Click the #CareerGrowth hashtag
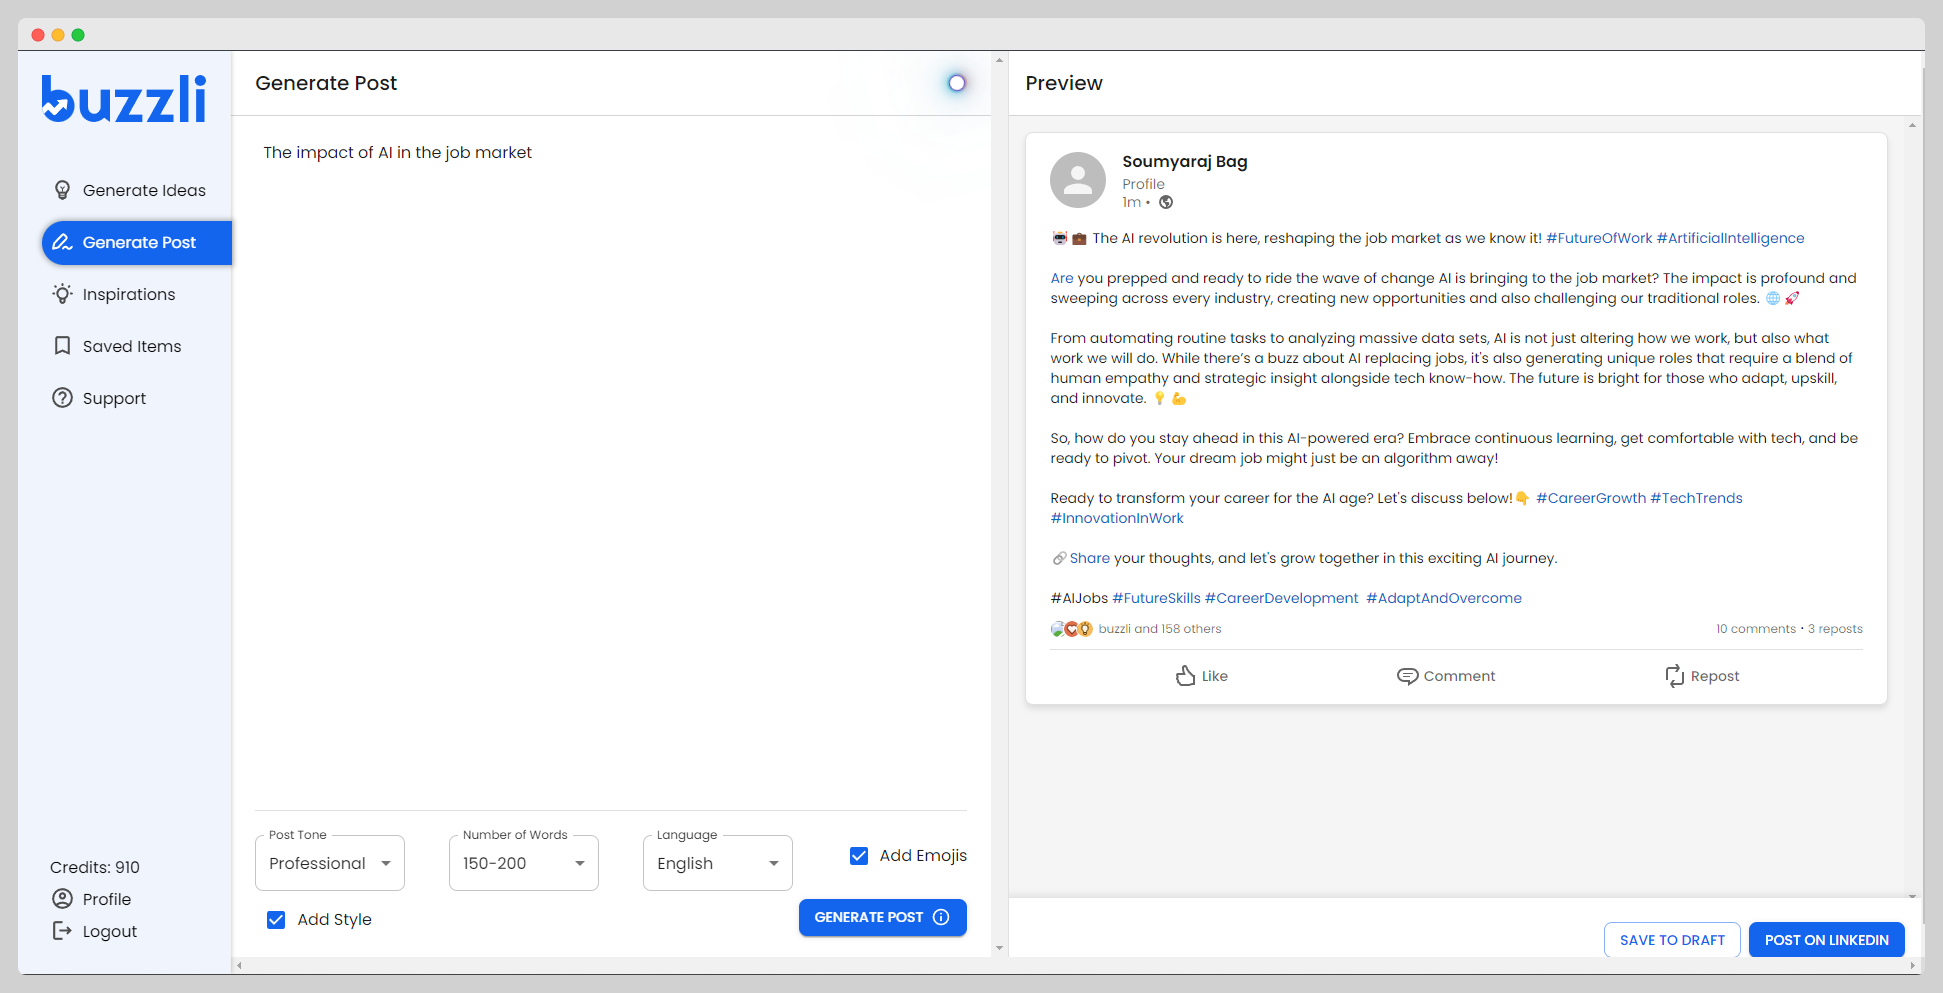 (x=1591, y=498)
